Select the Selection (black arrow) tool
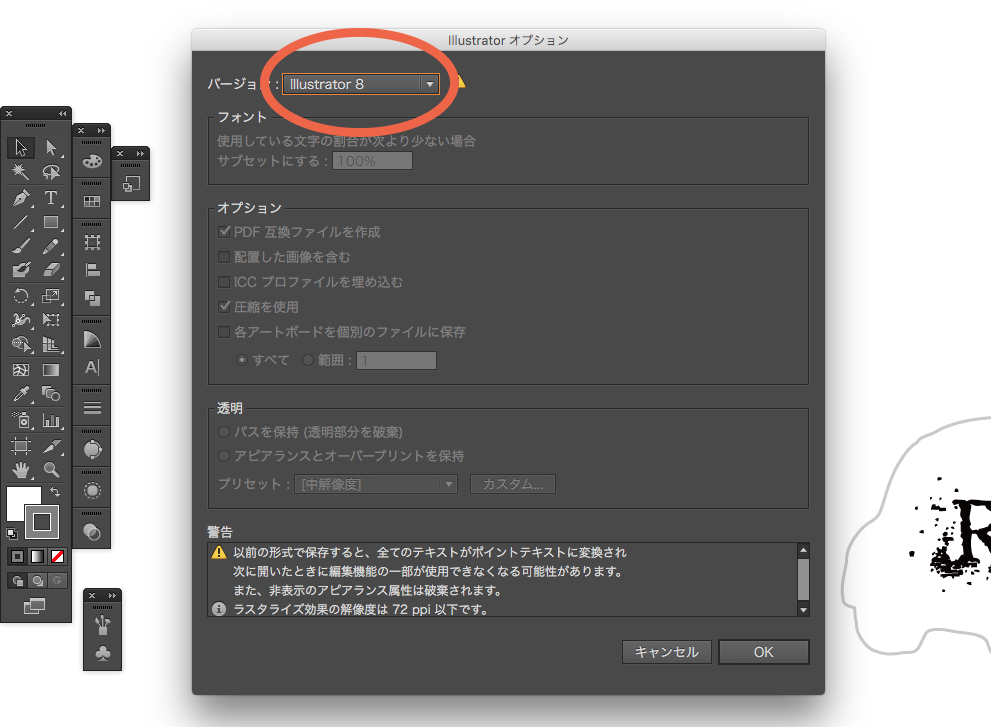This screenshot has width=991, height=727. (21, 148)
